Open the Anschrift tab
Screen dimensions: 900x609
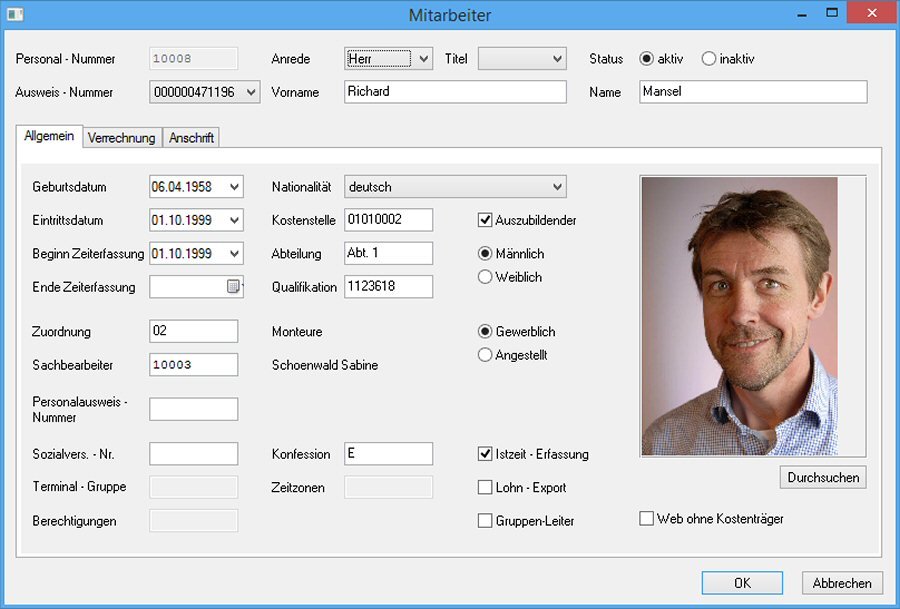click(191, 138)
